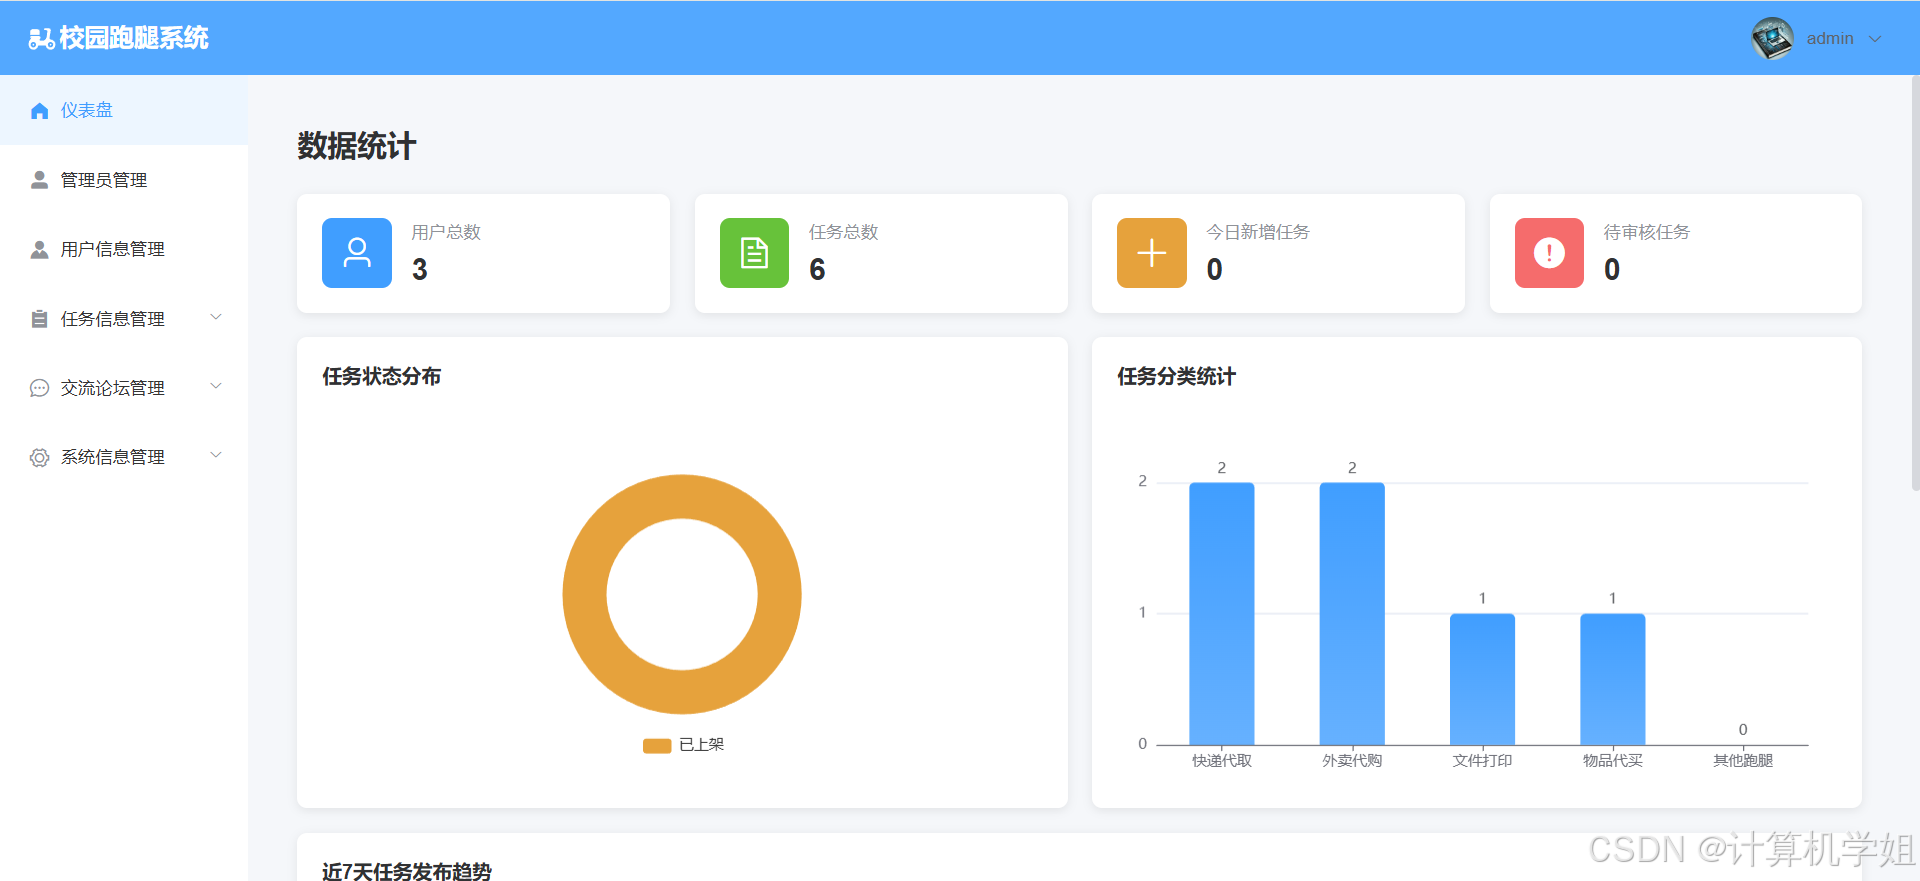Click the 校园跑腿系统 title
The width and height of the screenshot is (1920, 881).
tap(134, 38)
